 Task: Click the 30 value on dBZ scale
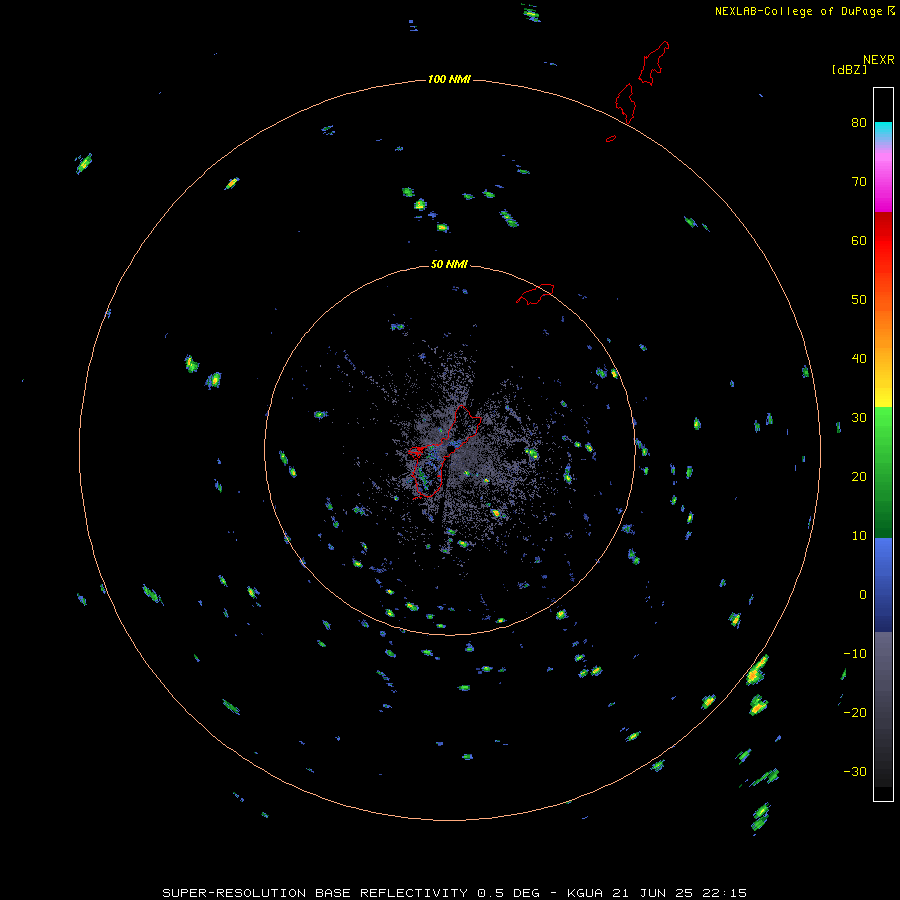pos(859,417)
